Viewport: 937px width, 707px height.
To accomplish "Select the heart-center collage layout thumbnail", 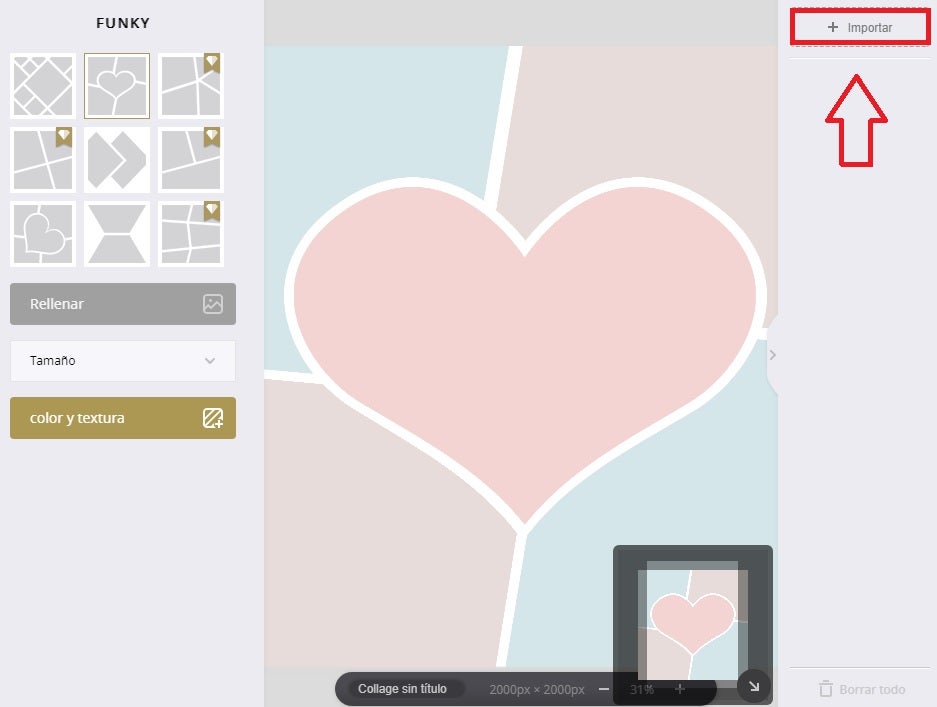I will [x=117, y=86].
